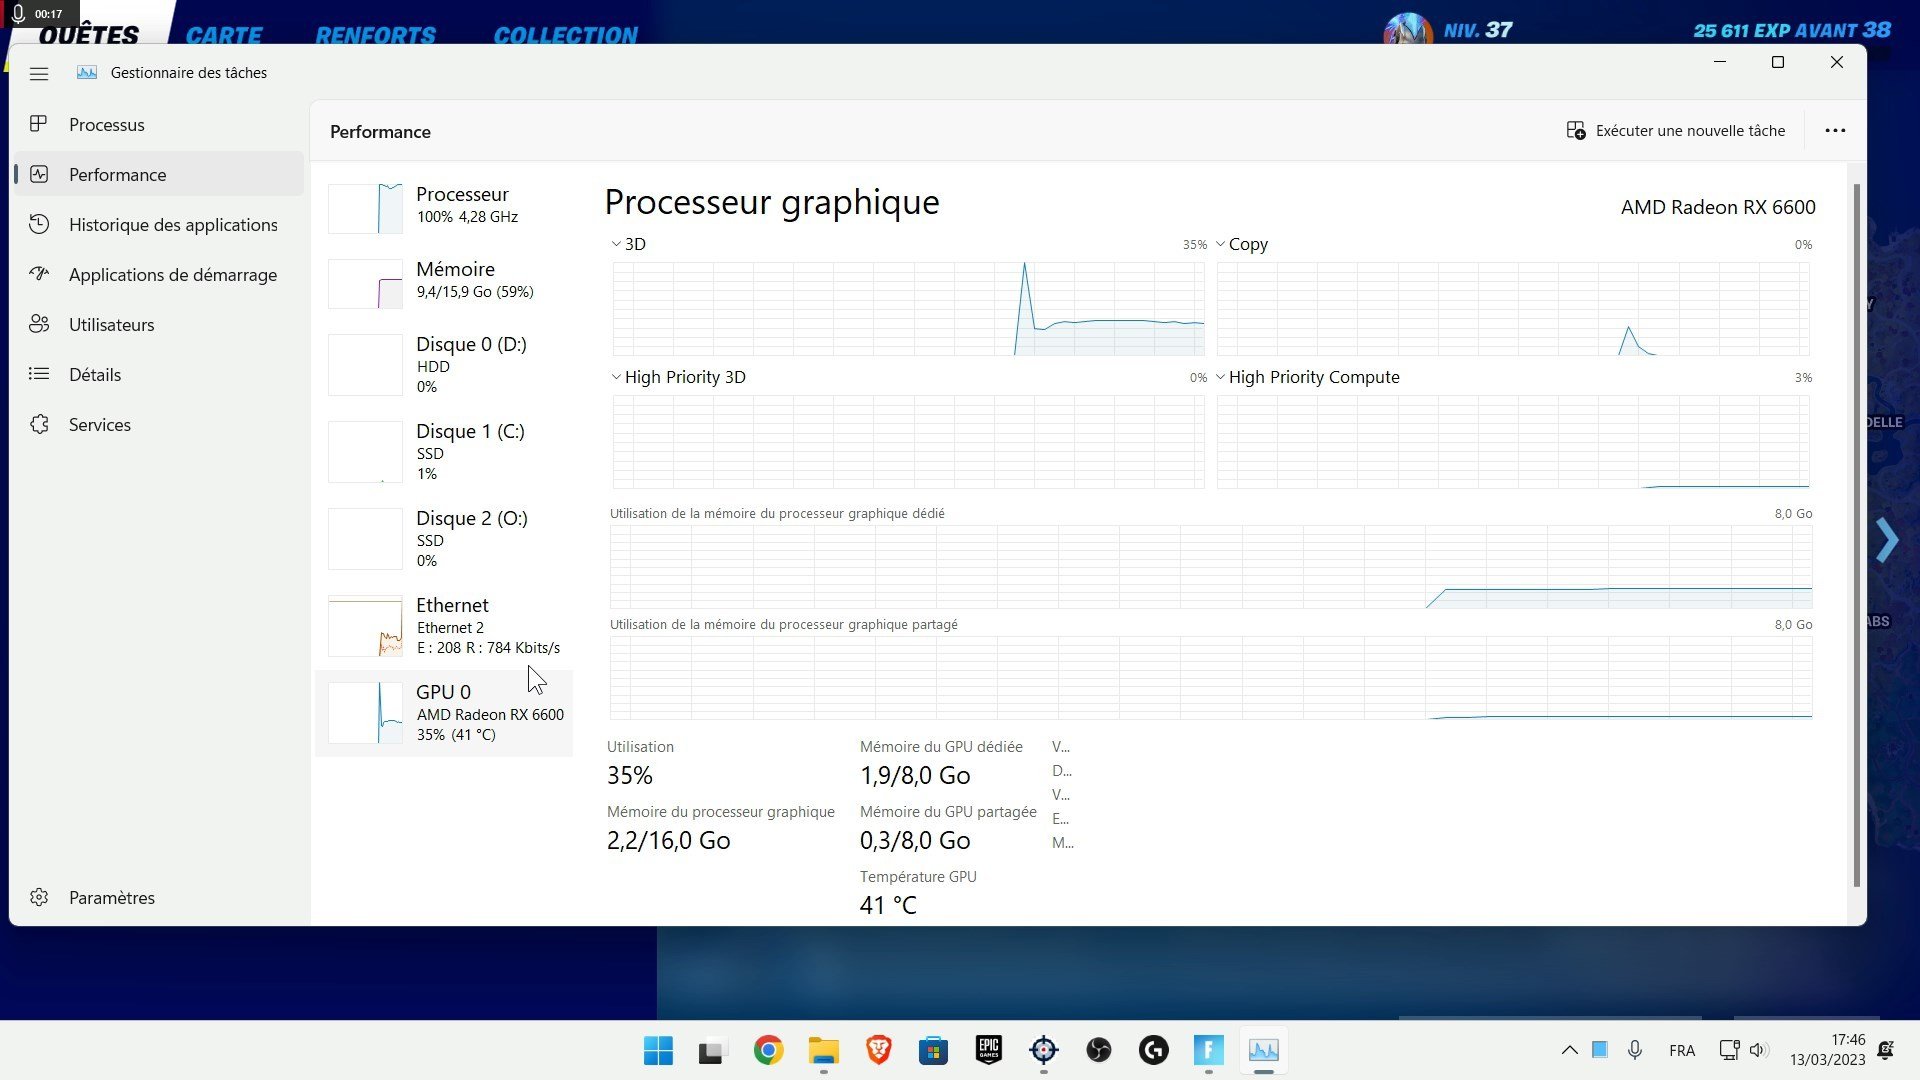Viewport: 1920px width, 1080px height.
Task: Switch to Fortnite via taskbar icon
Action: click(x=1208, y=1050)
